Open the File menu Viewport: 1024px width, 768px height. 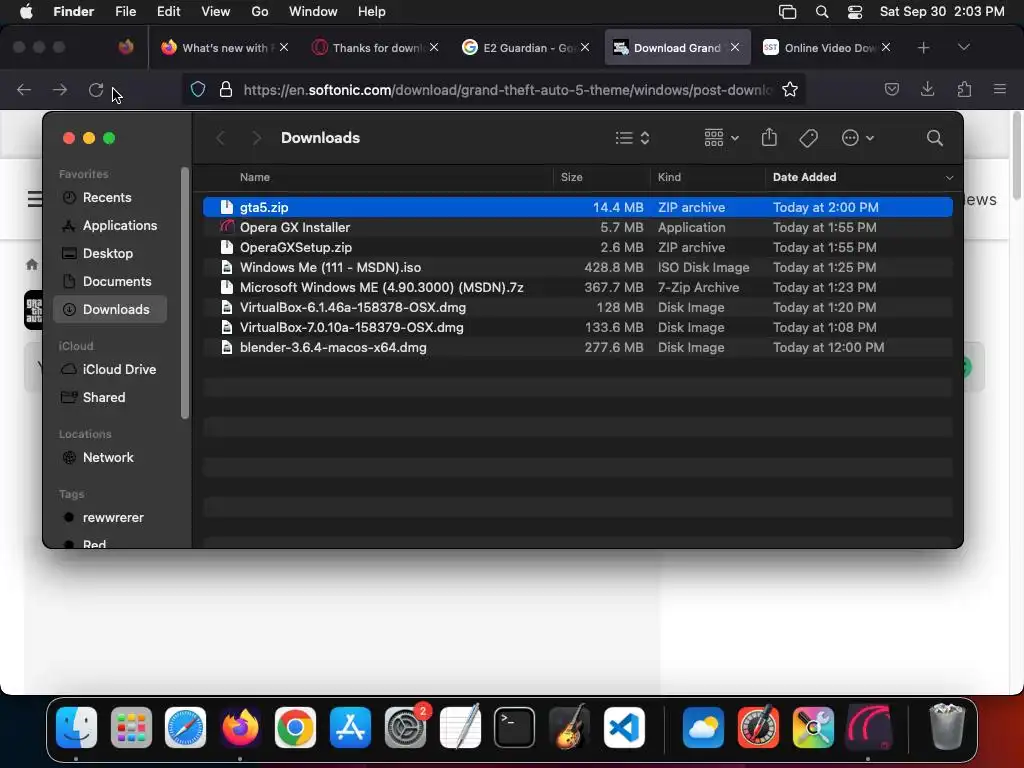pyautogui.click(x=125, y=12)
